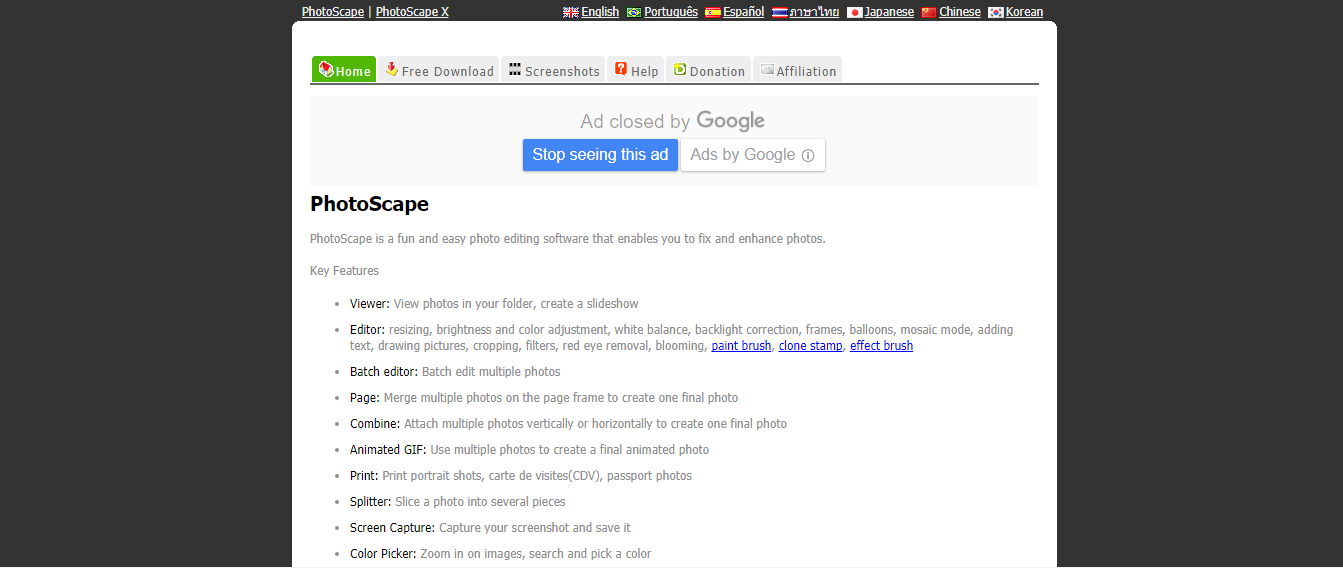The height and width of the screenshot is (568, 1343).
Task: Click the Japan flag icon beside Japanese
Action: [x=854, y=13]
